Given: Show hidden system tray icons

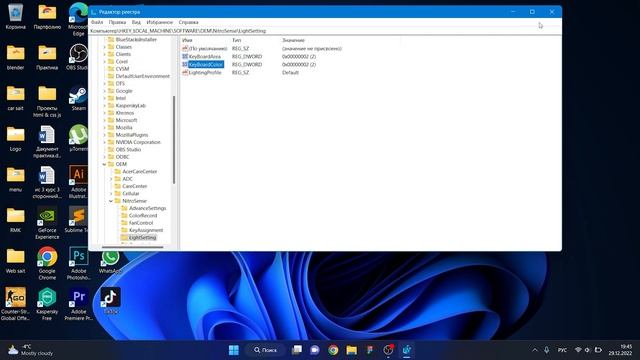Looking at the screenshot, I should pos(535,350).
